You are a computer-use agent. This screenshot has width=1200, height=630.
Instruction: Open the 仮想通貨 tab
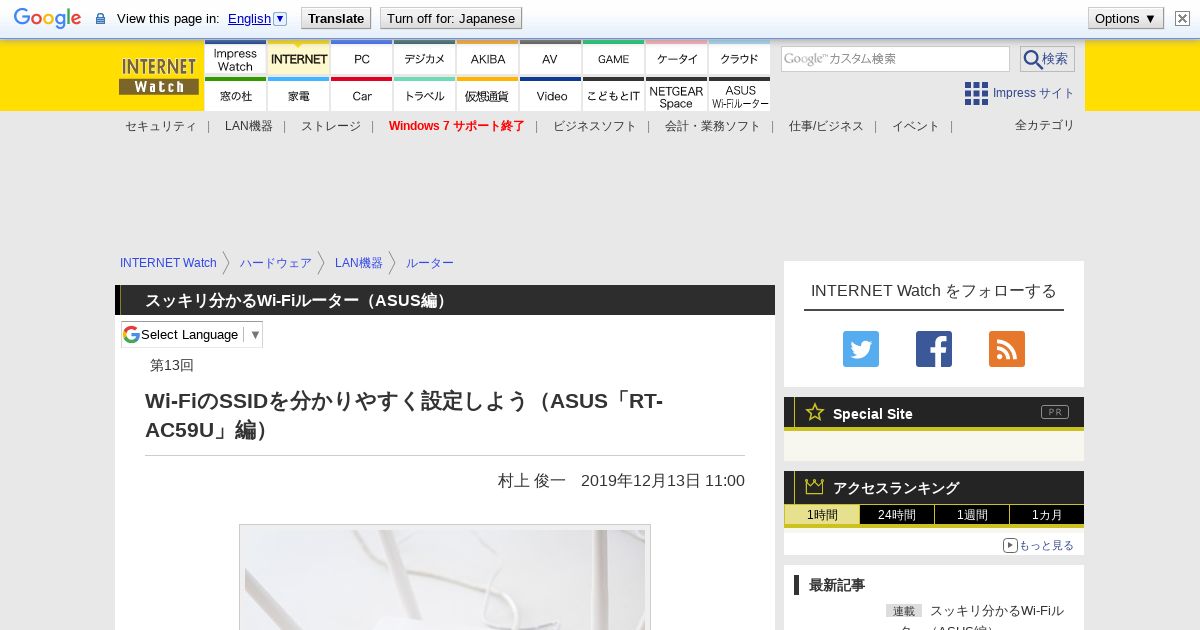487,95
